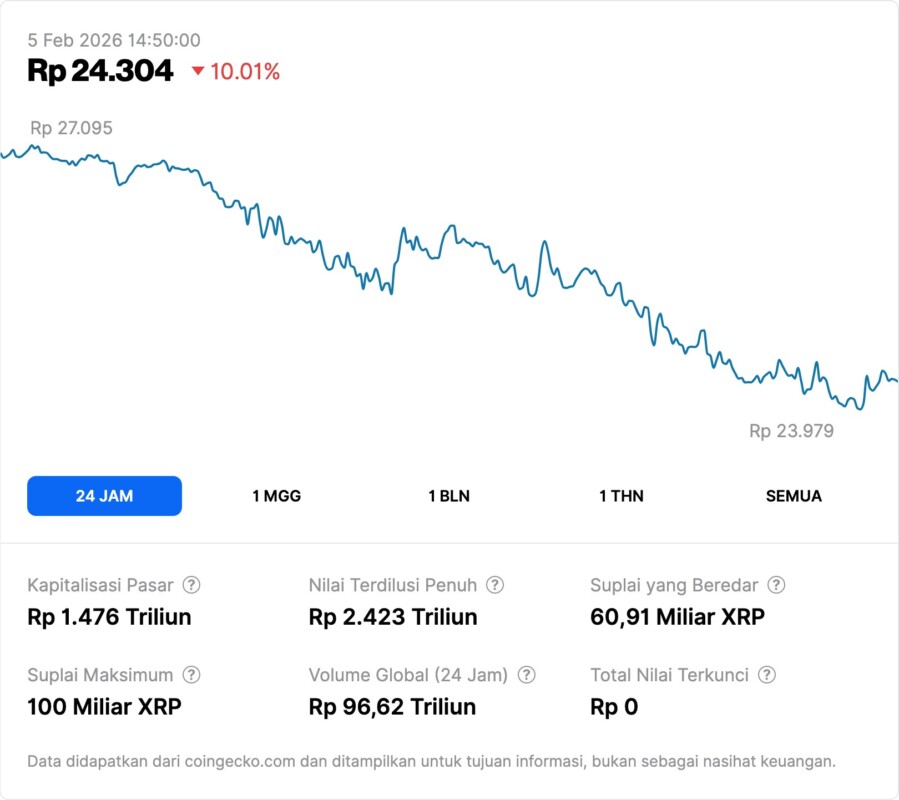
Task: Show the 1 THN price chart
Action: (621, 496)
